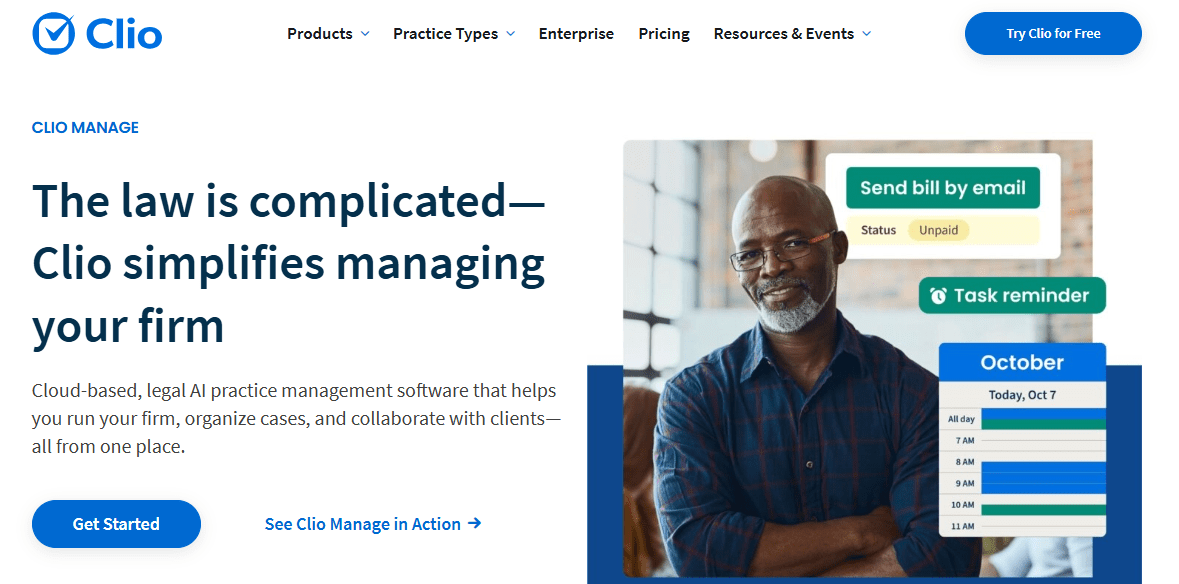The width and height of the screenshot is (1179, 584).
Task: Select the All day calendar event row
Action: pos(1043,420)
